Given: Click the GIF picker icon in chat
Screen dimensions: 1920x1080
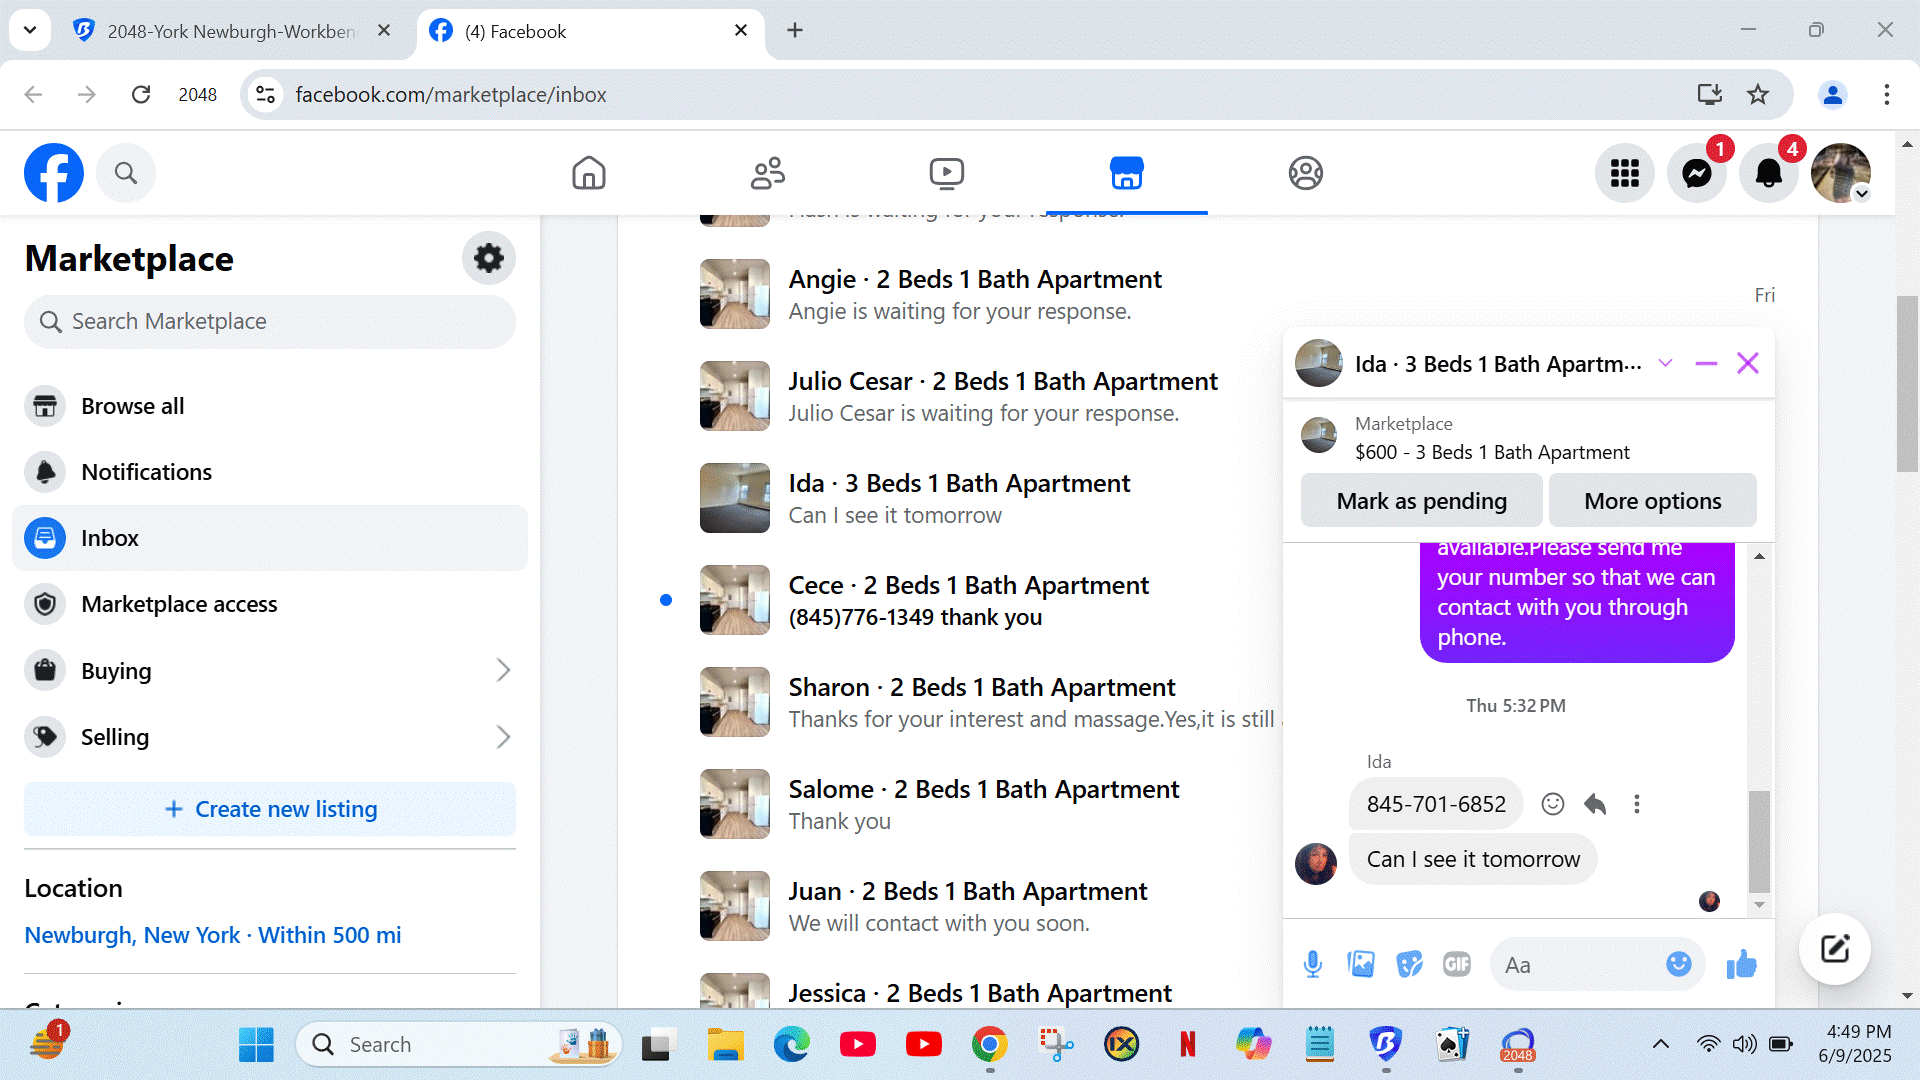Looking at the screenshot, I should pos(1457,964).
